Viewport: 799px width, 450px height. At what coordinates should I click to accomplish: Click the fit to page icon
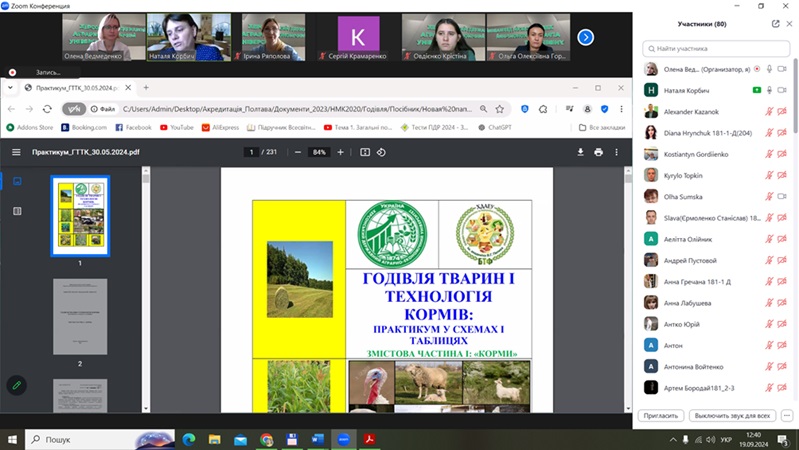[365, 152]
